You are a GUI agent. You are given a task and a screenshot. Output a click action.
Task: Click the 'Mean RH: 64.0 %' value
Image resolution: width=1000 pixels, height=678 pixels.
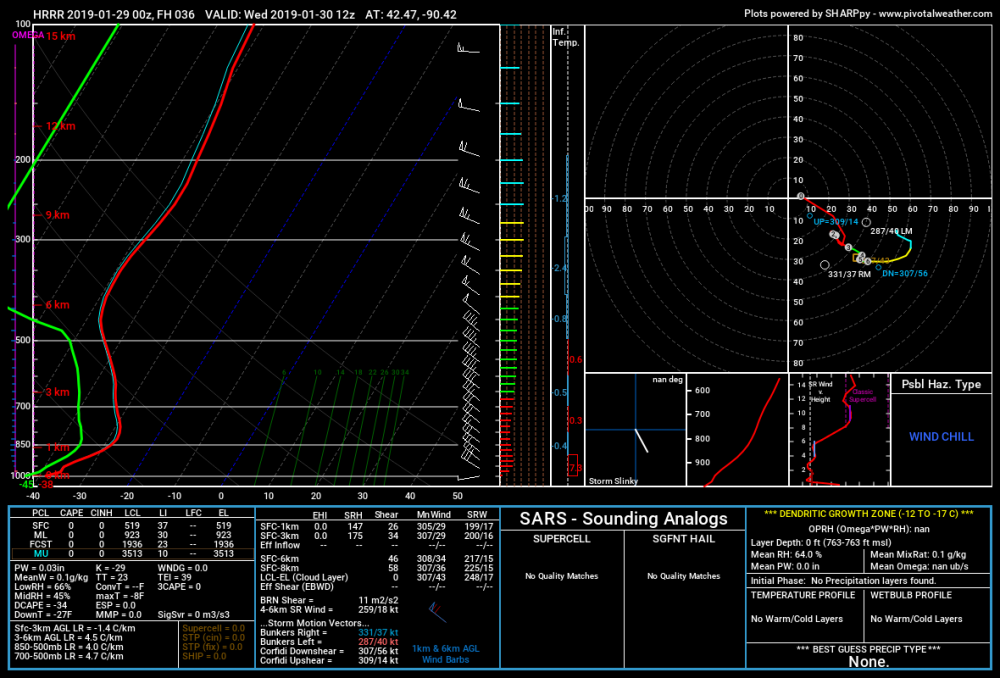786,554
